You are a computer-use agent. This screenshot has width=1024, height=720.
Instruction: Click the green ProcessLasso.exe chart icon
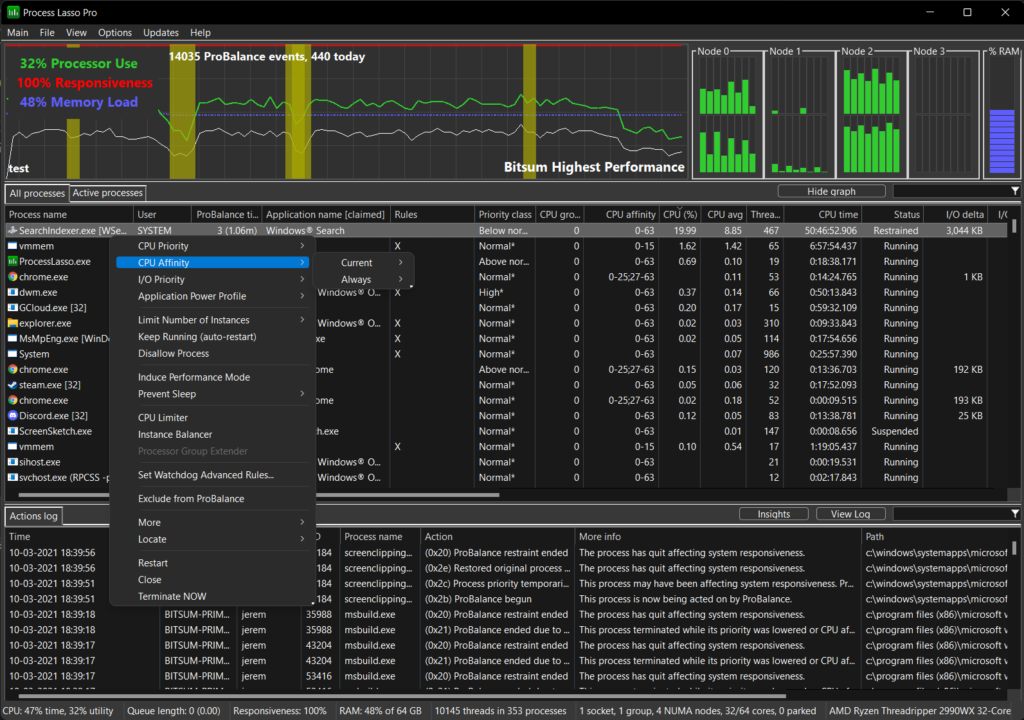coord(12,261)
